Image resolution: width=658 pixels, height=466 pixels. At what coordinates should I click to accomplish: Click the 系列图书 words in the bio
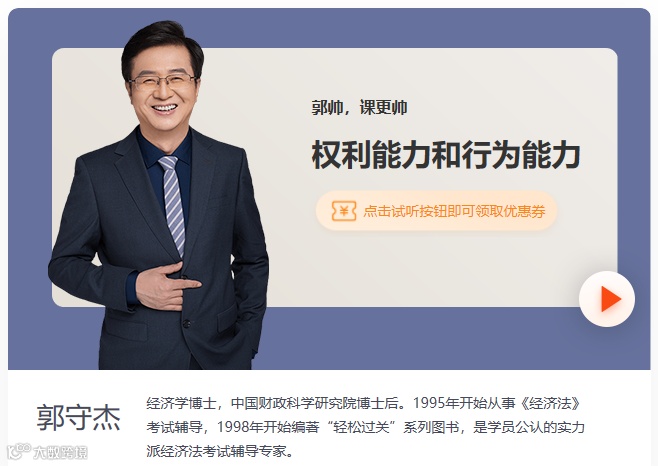coord(431,427)
